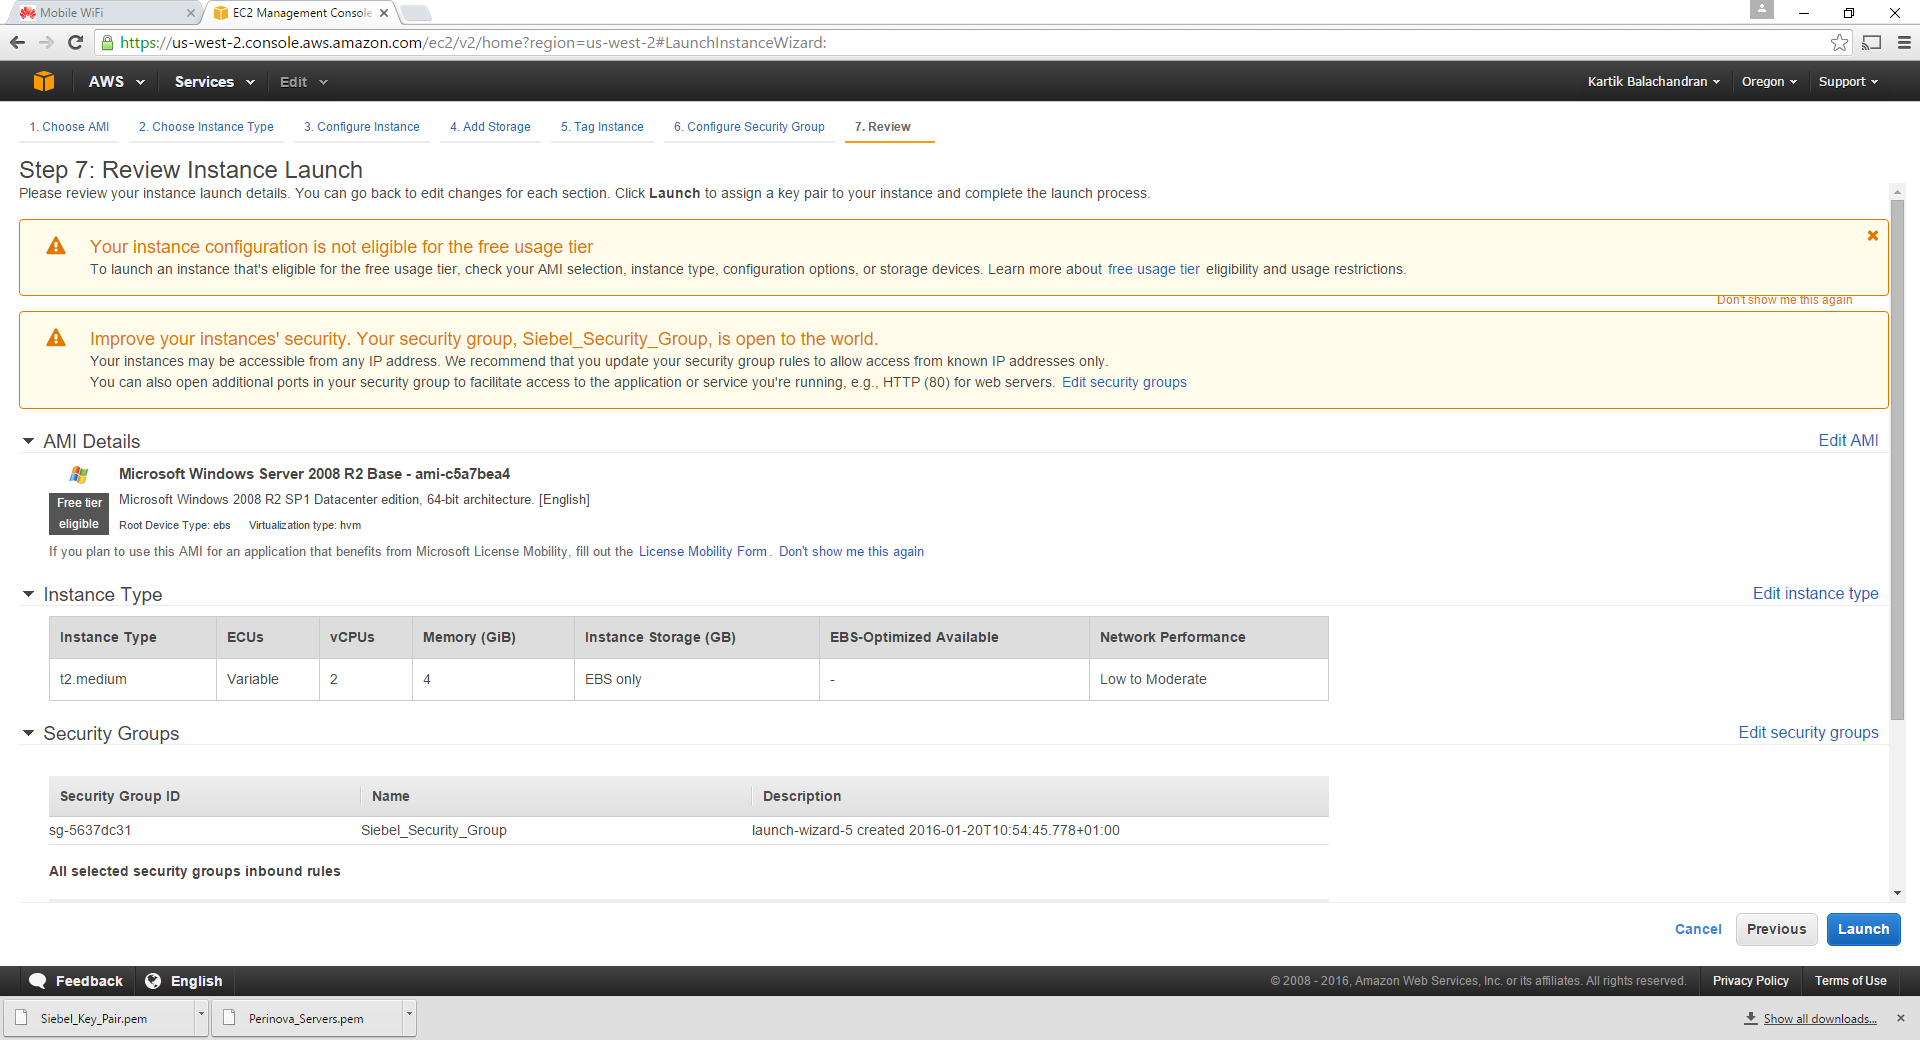This screenshot has width=1920, height=1040.
Task: Open the Privacy Policy link
Action: point(1750,981)
